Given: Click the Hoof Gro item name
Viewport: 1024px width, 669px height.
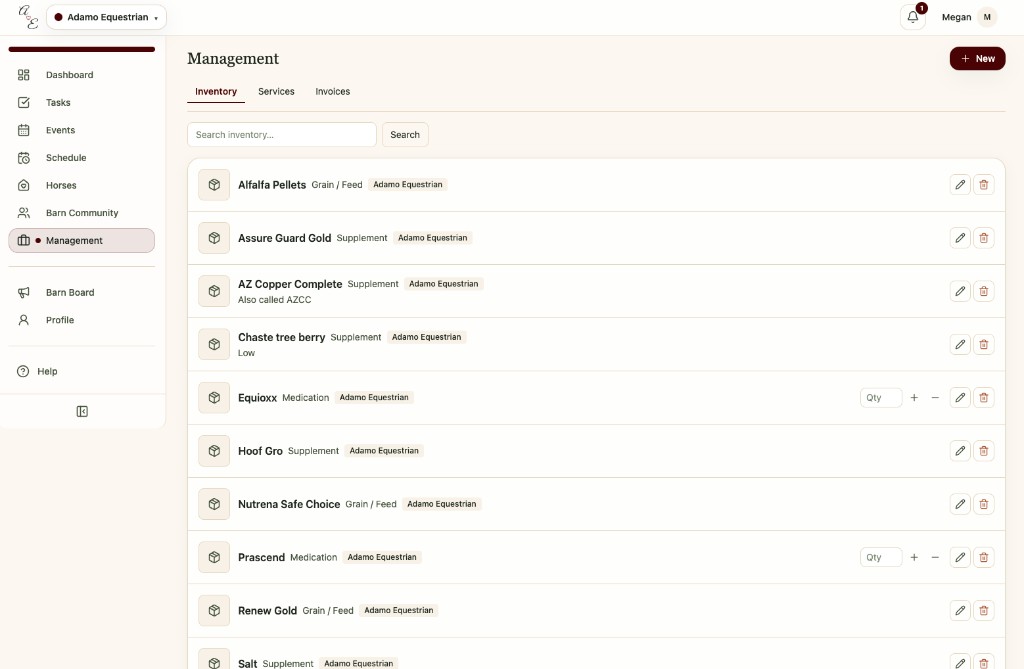Looking at the screenshot, I should tap(260, 451).
